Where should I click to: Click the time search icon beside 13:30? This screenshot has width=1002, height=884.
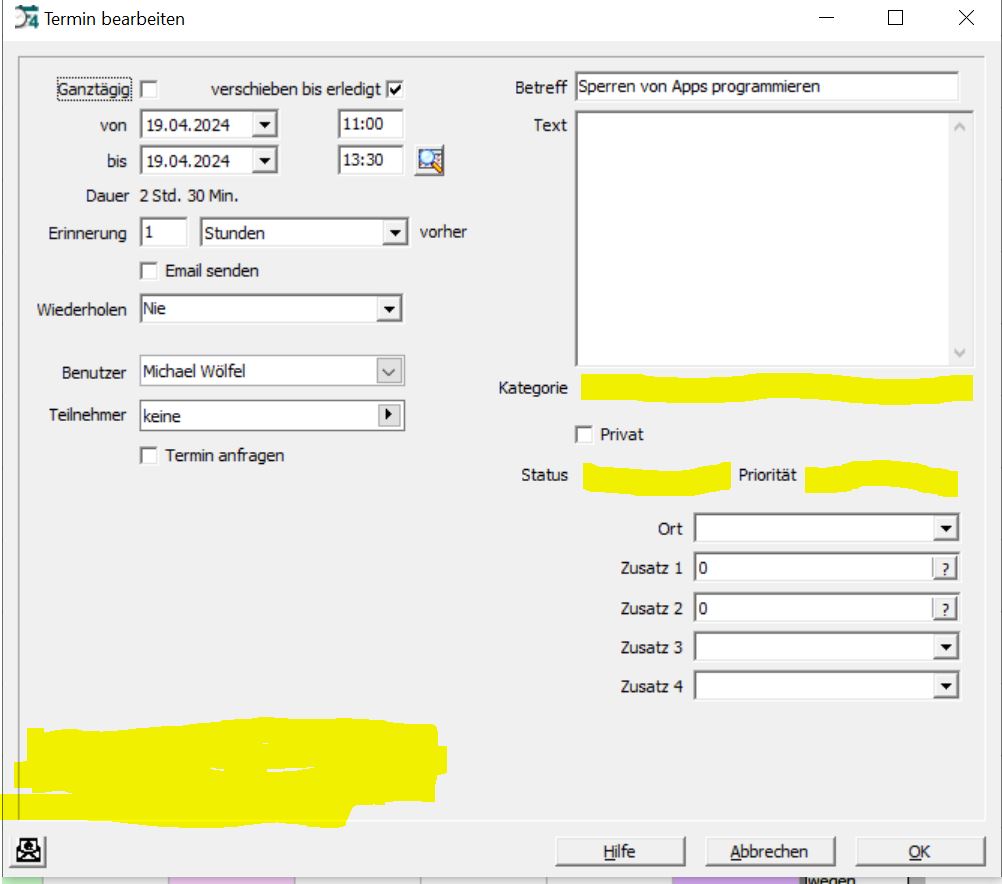pyautogui.click(x=430, y=160)
